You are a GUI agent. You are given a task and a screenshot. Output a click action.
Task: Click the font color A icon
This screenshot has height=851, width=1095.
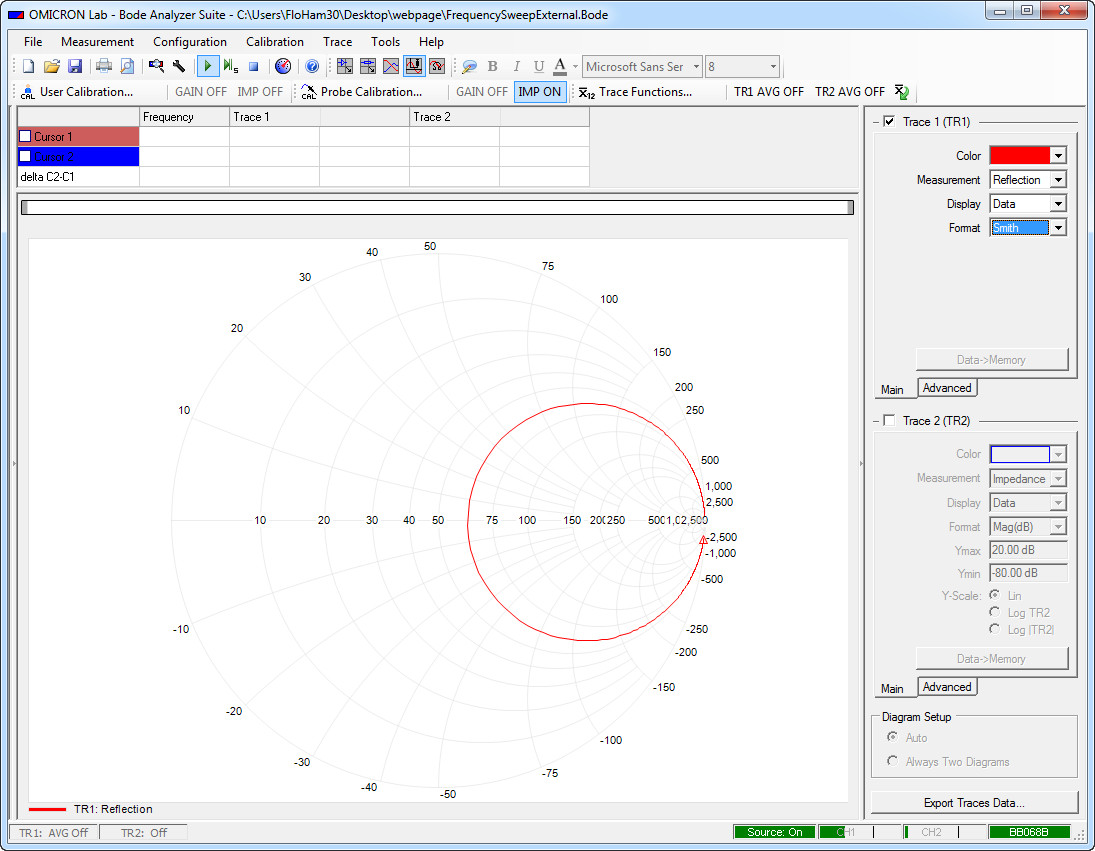point(560,66)
